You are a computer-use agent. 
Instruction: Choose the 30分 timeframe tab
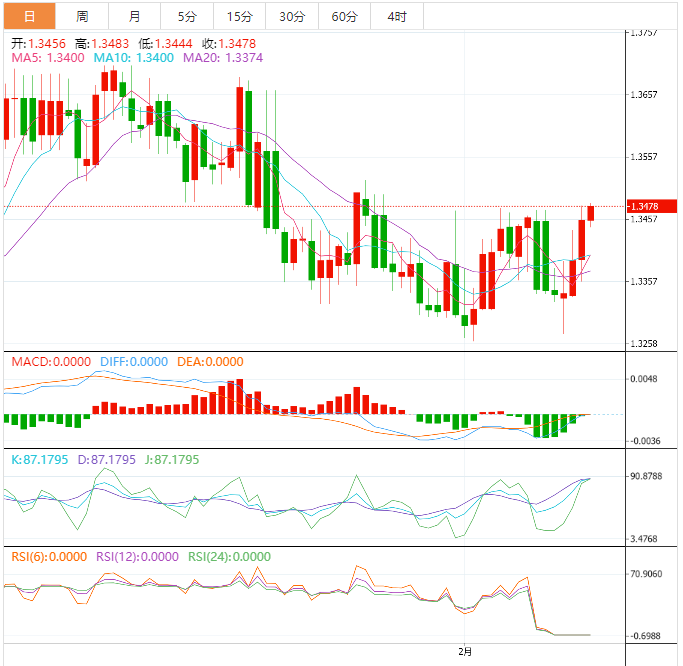292,16
